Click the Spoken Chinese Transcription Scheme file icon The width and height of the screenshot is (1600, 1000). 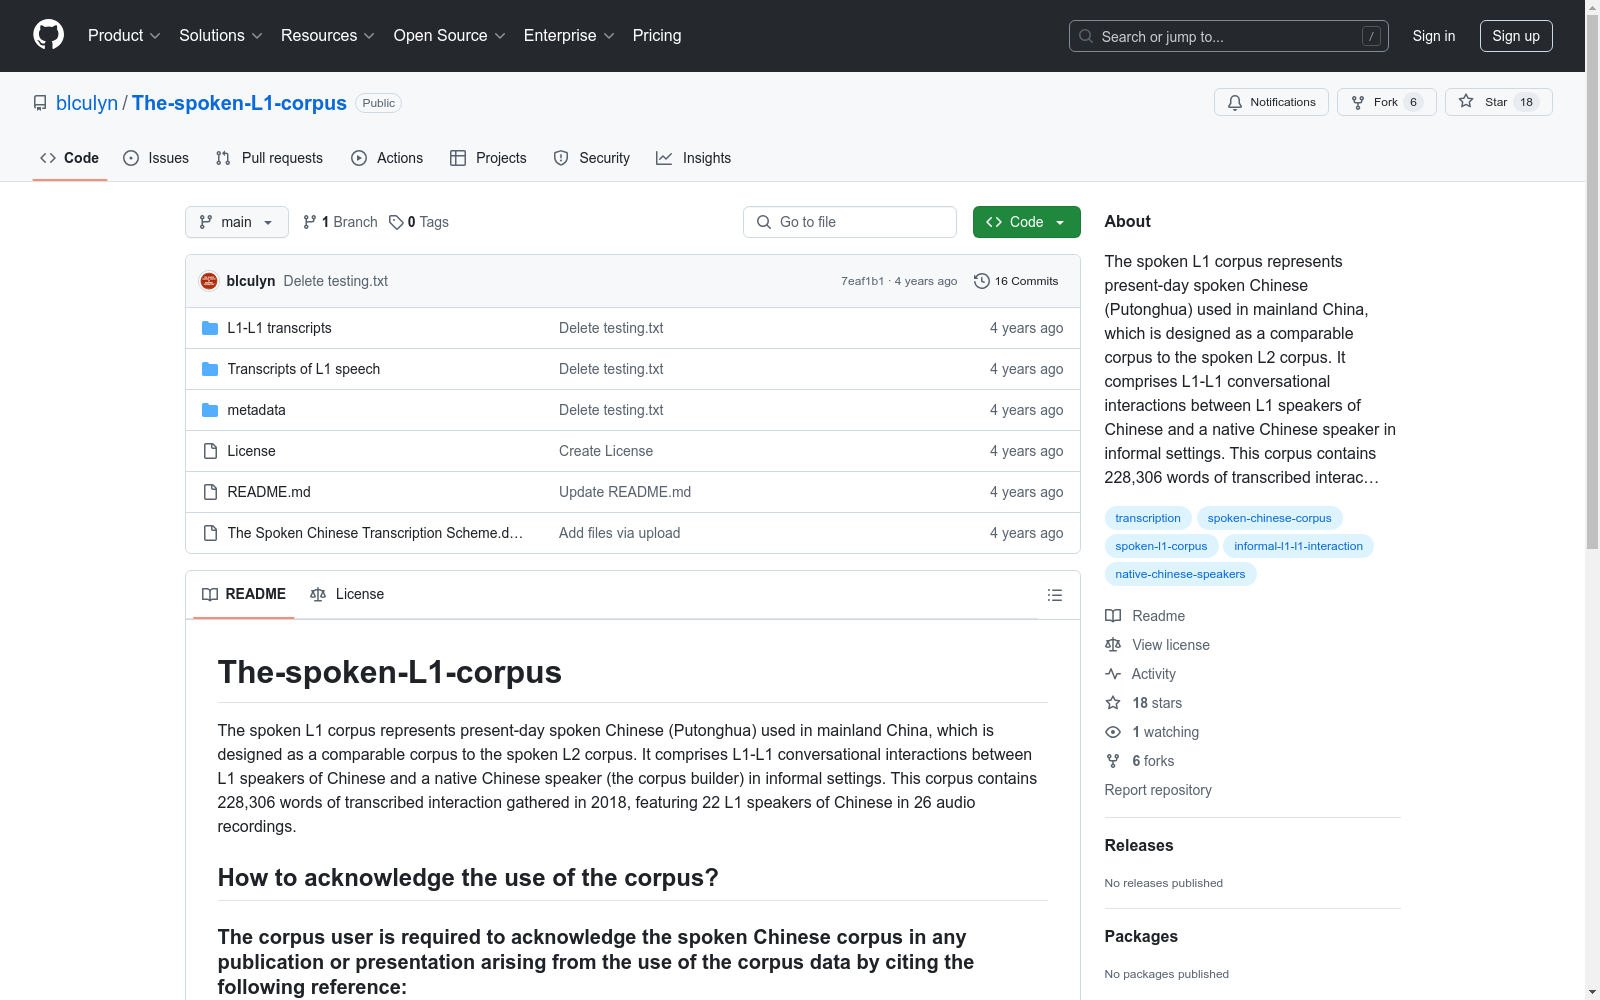pyautogui.click(x=210, y=533)
